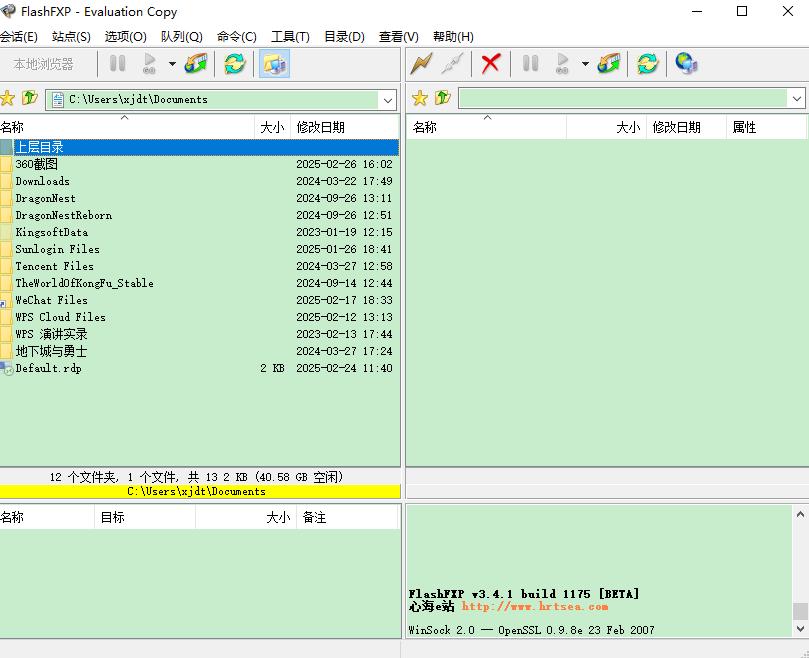Click the local pane favorites star icon
Viewport: 809px width, 658px height.
(7, 98)
